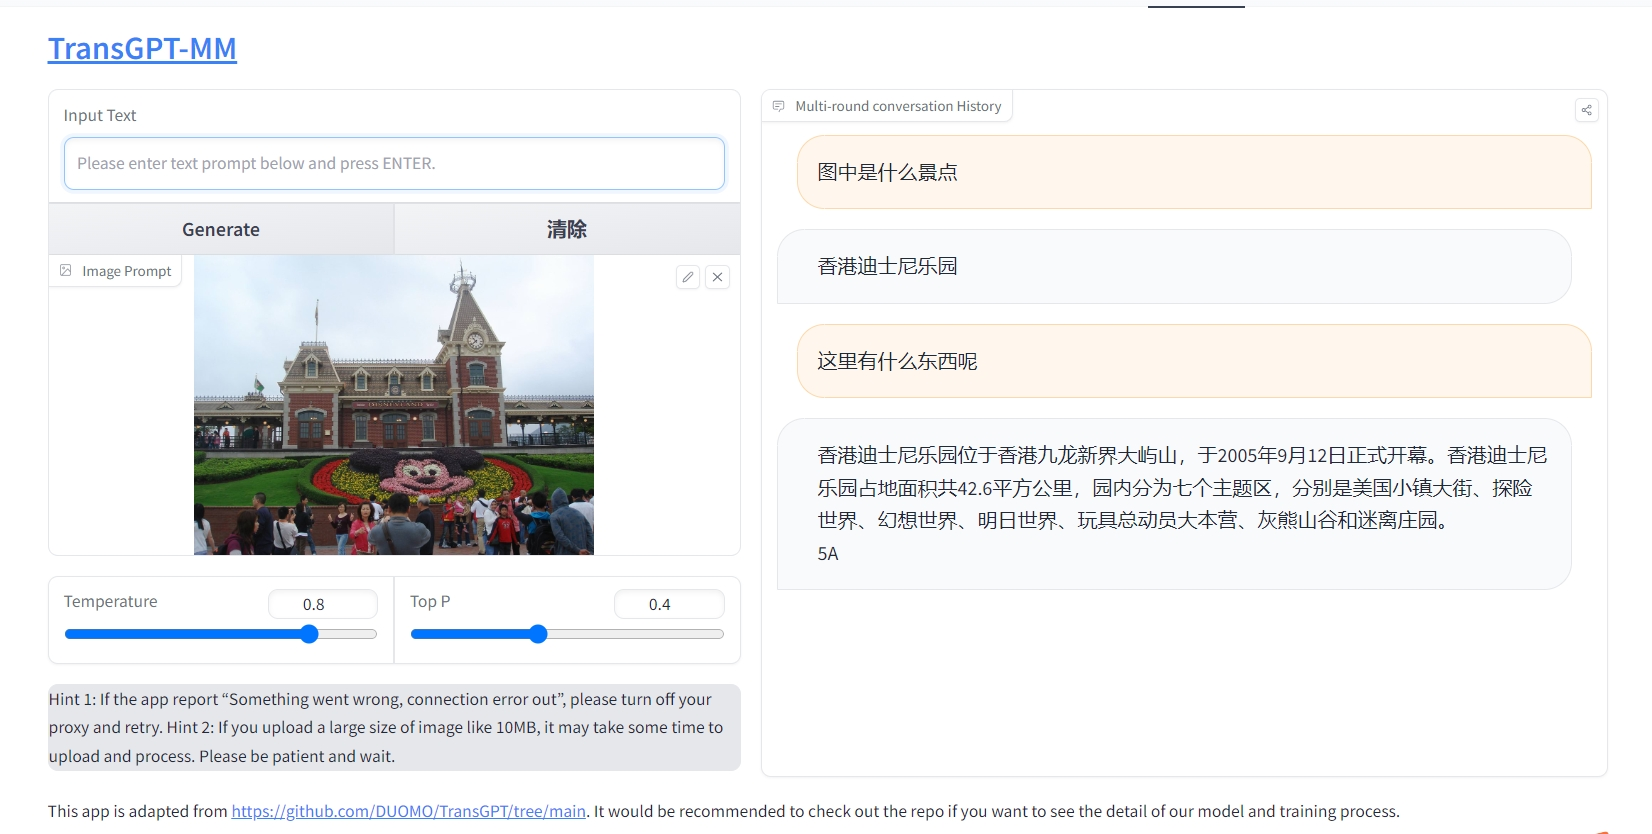The image size is (1652, 834).
Task: Click the "Temperature" label text
Action: 111,601
